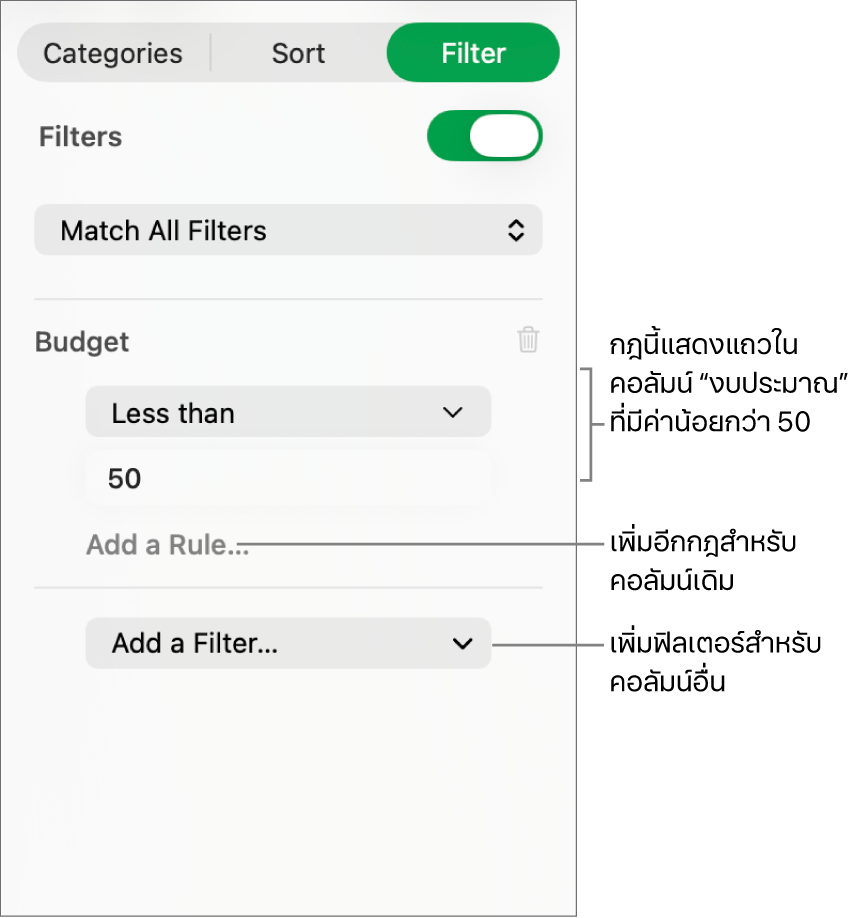Click the white knob of Filters toggle

click(x=504, y=136)
